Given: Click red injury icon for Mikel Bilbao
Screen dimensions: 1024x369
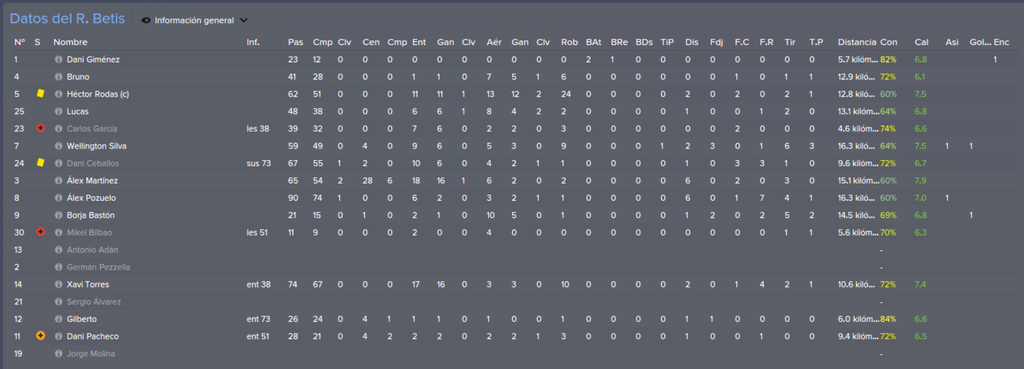Looking at the screenshot, I should [40, 233].
